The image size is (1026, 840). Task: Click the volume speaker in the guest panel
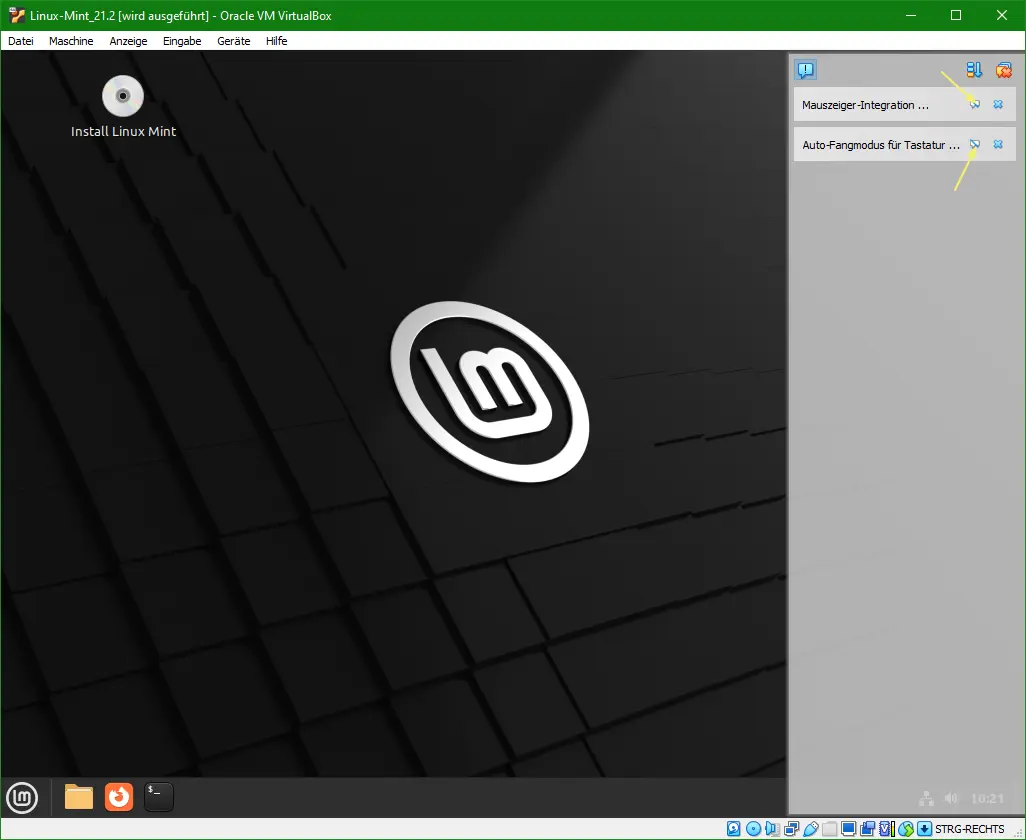tap(950, 798)
